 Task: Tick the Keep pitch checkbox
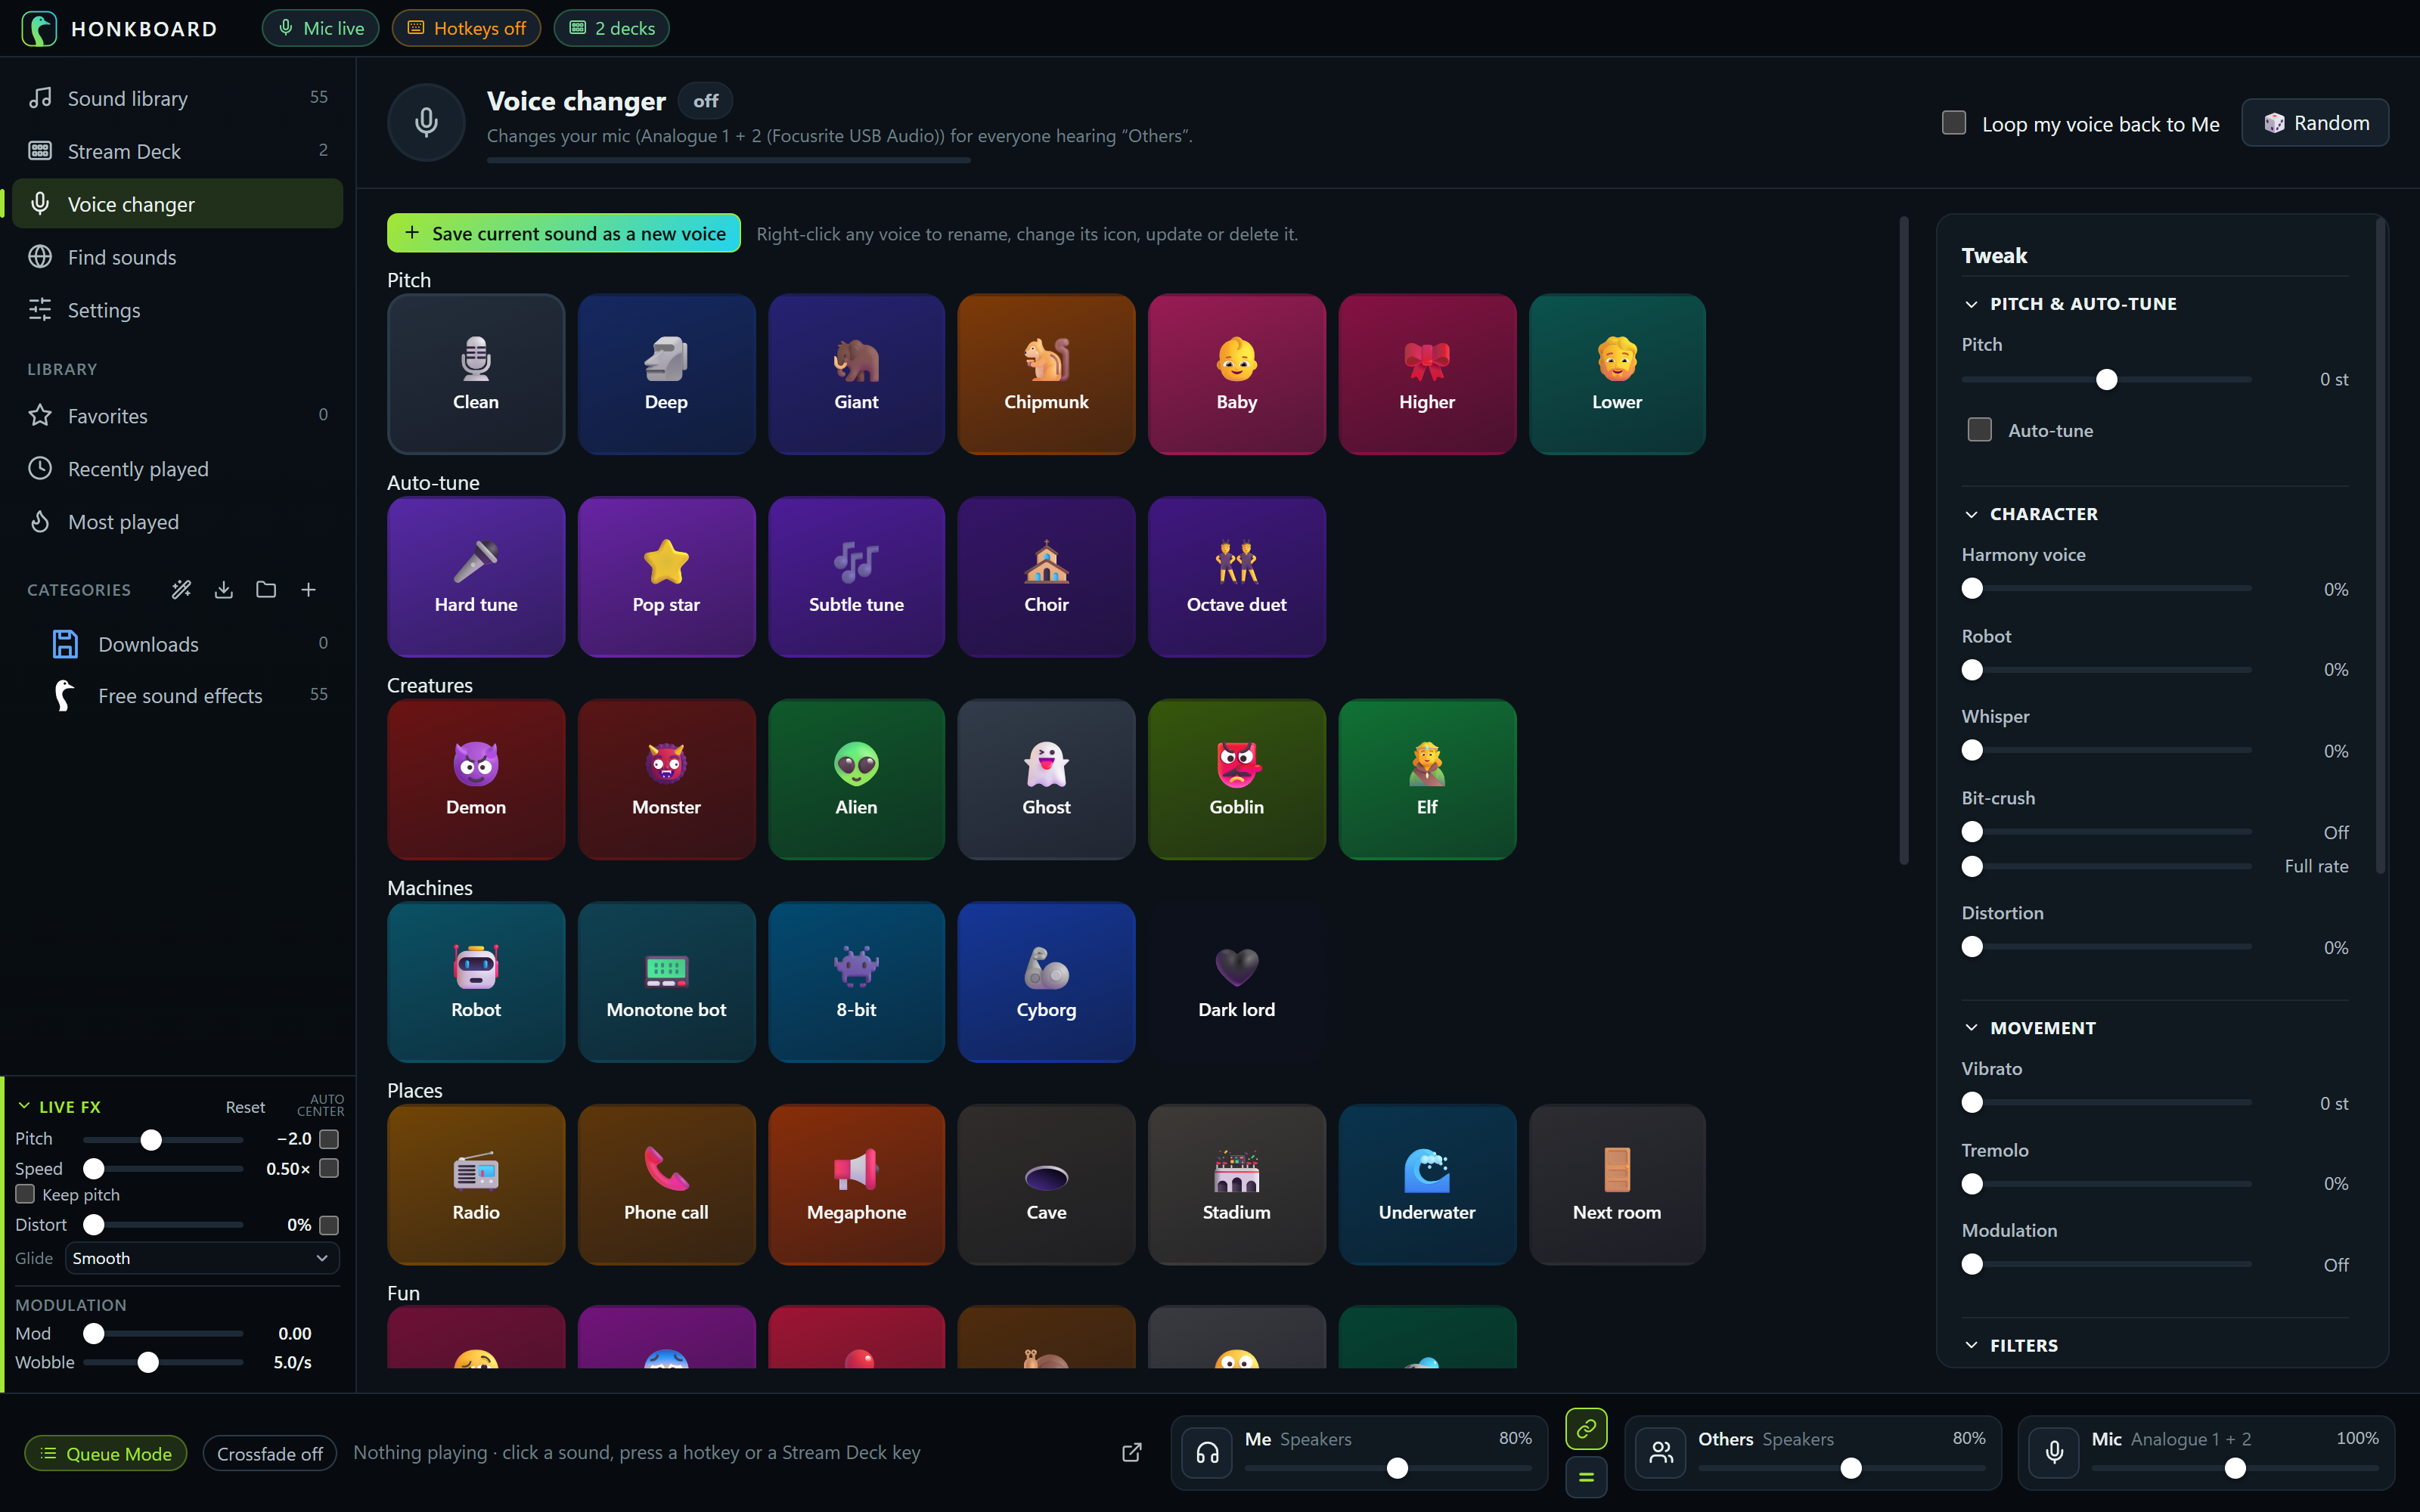pyautogui.click(x=25, y=1194)
